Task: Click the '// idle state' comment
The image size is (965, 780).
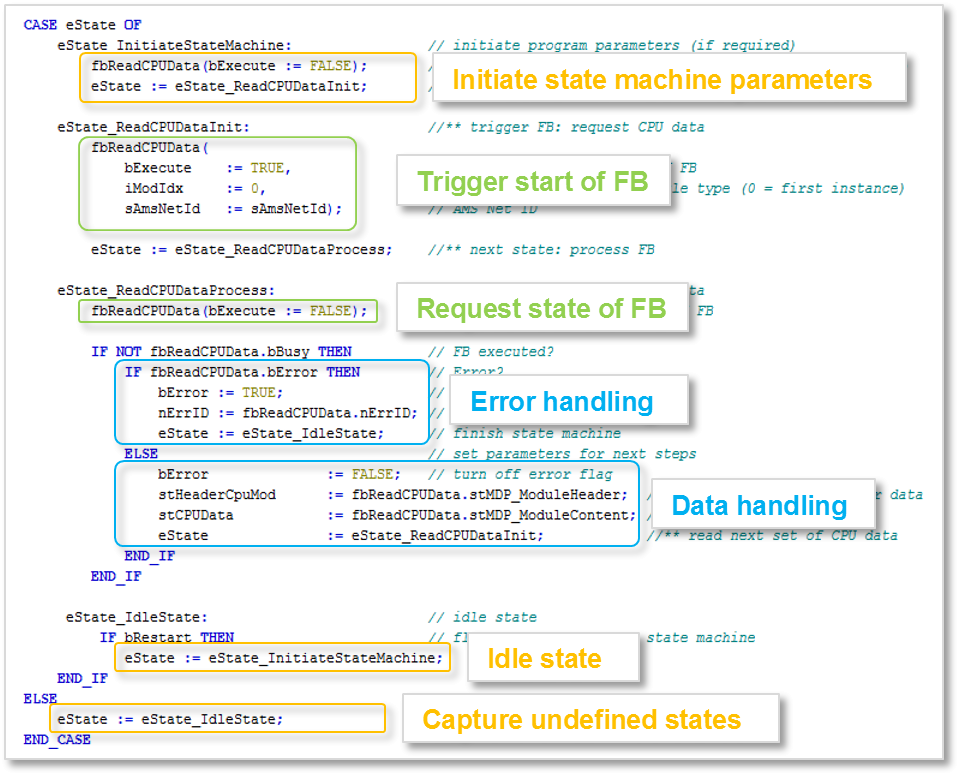Action: click(x=482, y=617)
